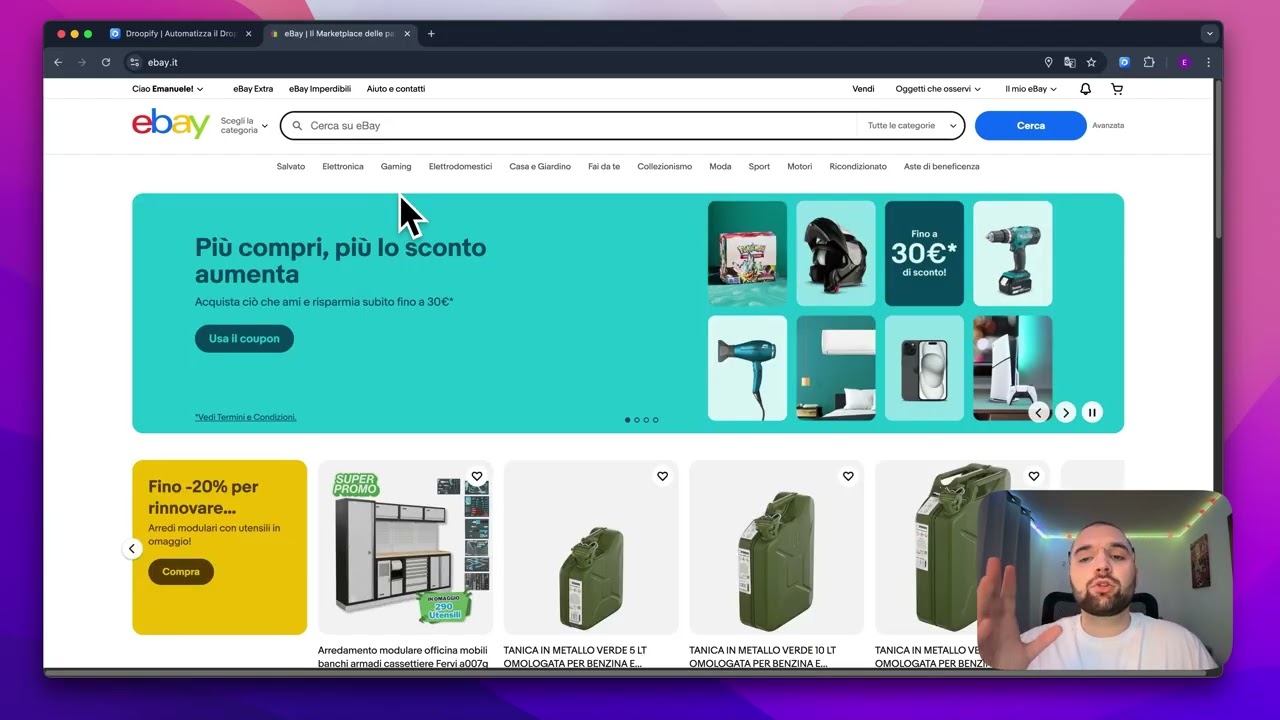Open Chrome three-dot menu
The height and width of the screenshot is (720, 1280).
pos(1208,62)
